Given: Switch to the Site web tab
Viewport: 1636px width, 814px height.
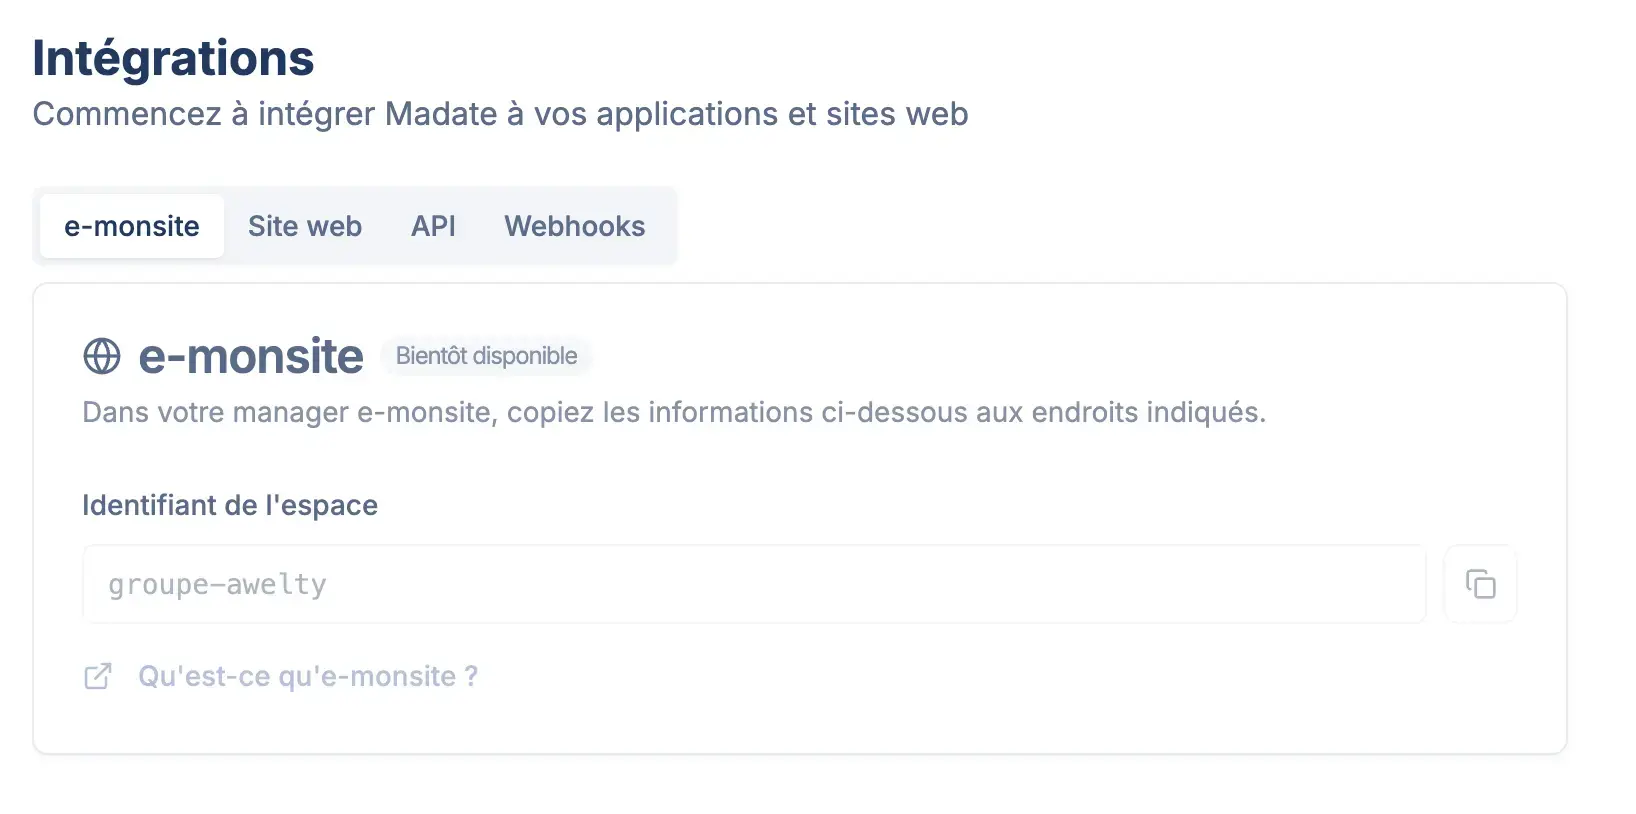Looking at the screenshot, I should coord(305,226).
